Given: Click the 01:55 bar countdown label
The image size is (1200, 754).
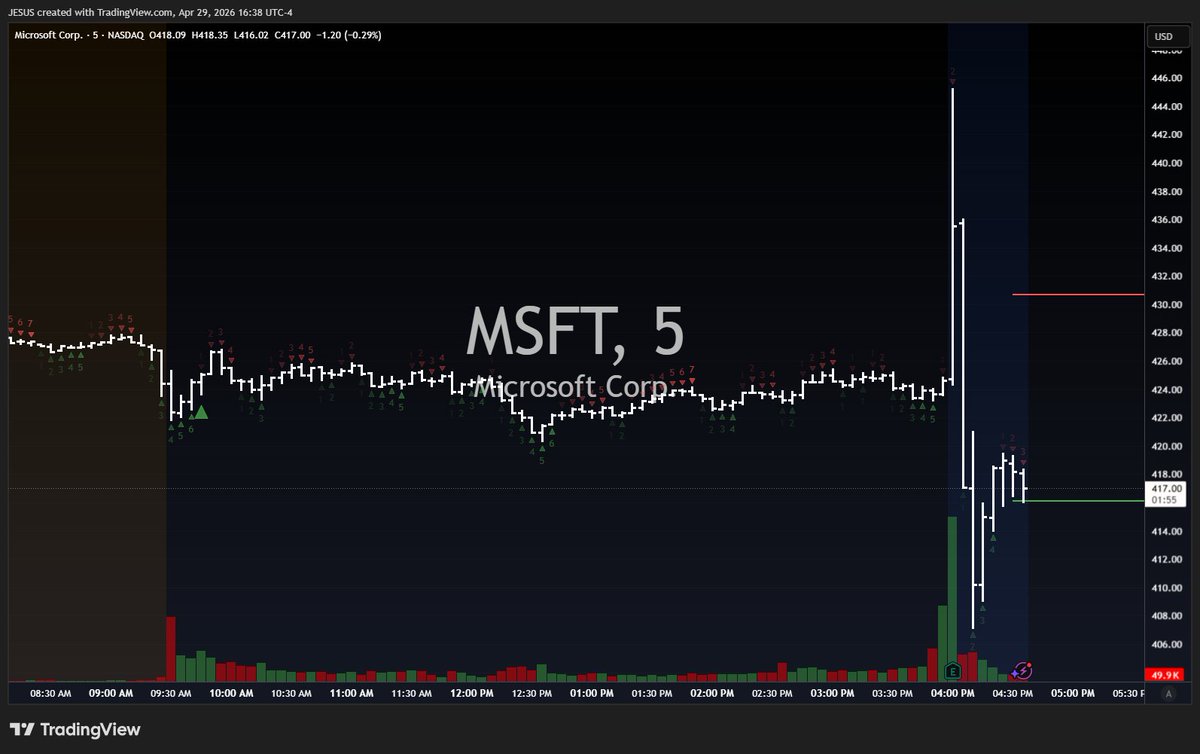Looking at the screenshot, I should [1162, 499].
